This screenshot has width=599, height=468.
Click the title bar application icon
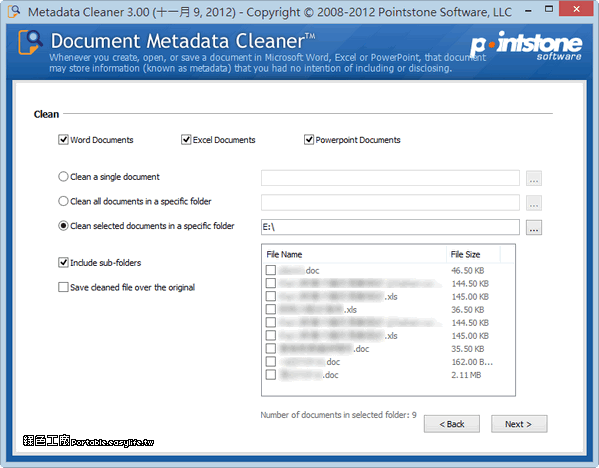[14, 11]
